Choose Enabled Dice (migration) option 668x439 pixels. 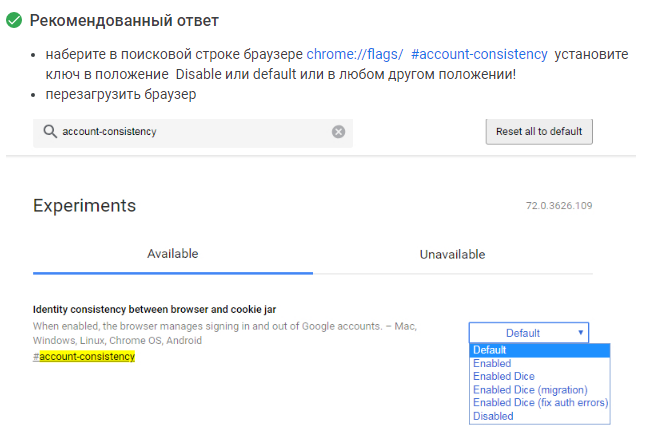(540, 390)
